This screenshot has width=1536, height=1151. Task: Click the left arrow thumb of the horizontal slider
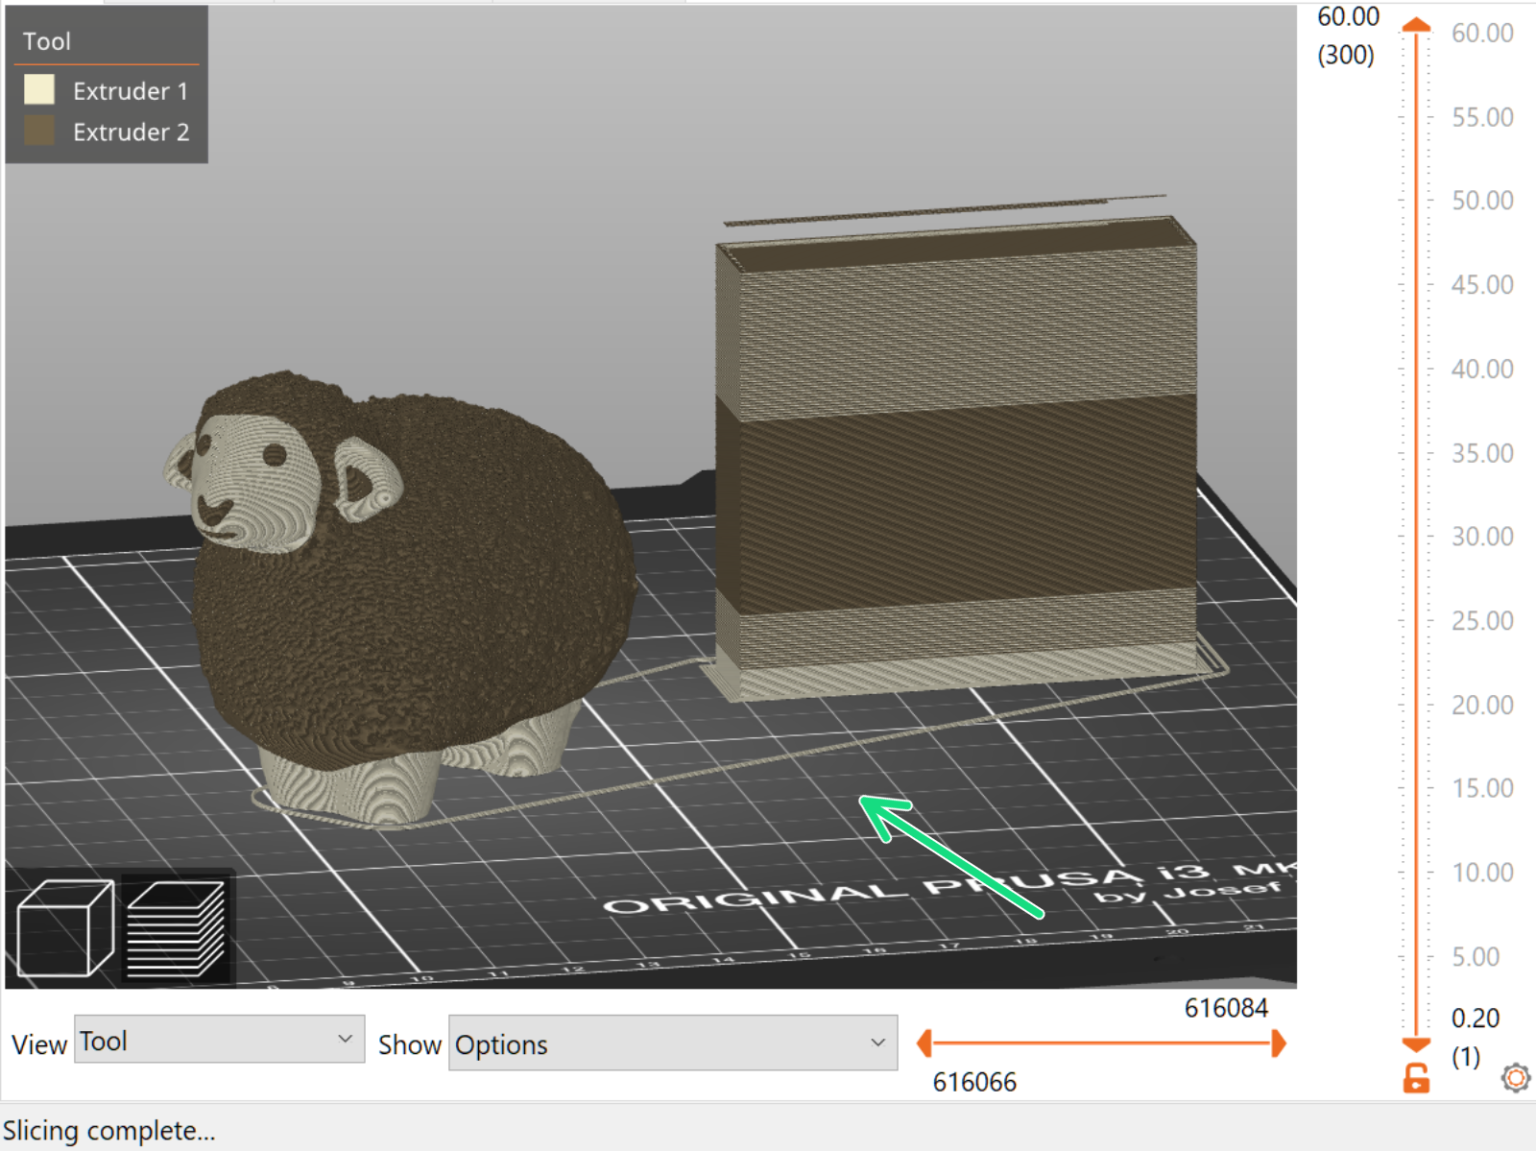click(x=925, y=1043)
